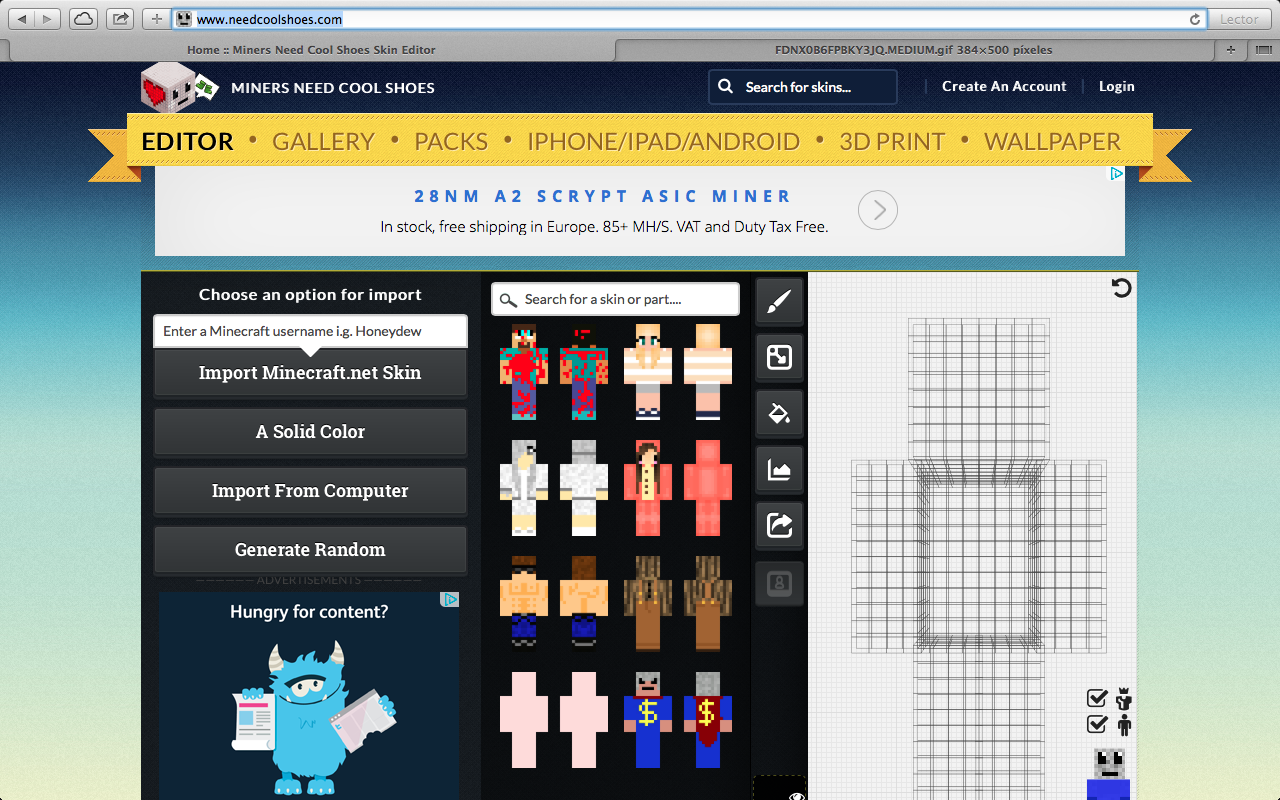Click the Safari forward arrow button
The image size is (1280, 800).
point(48,19)
